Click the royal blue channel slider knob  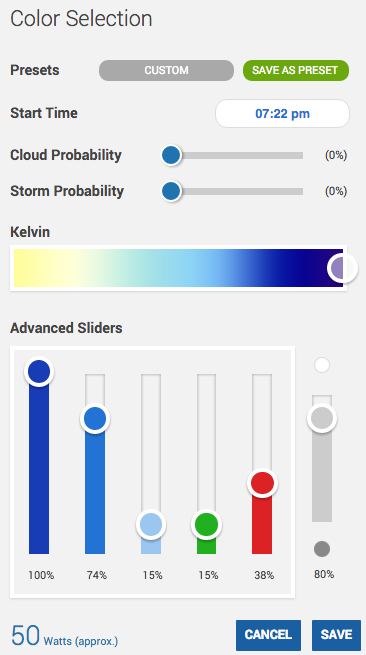[39, 371]
